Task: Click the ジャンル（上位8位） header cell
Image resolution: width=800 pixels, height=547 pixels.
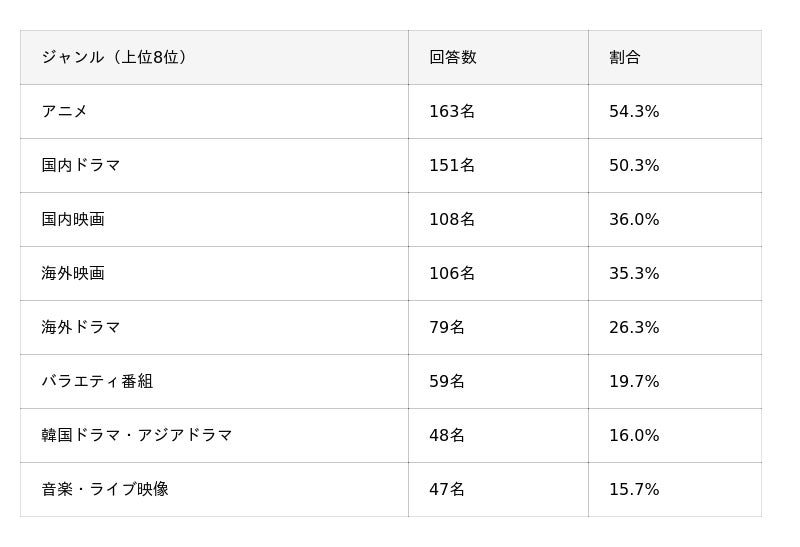Action: pyautogui.click(x=116, y=58)
